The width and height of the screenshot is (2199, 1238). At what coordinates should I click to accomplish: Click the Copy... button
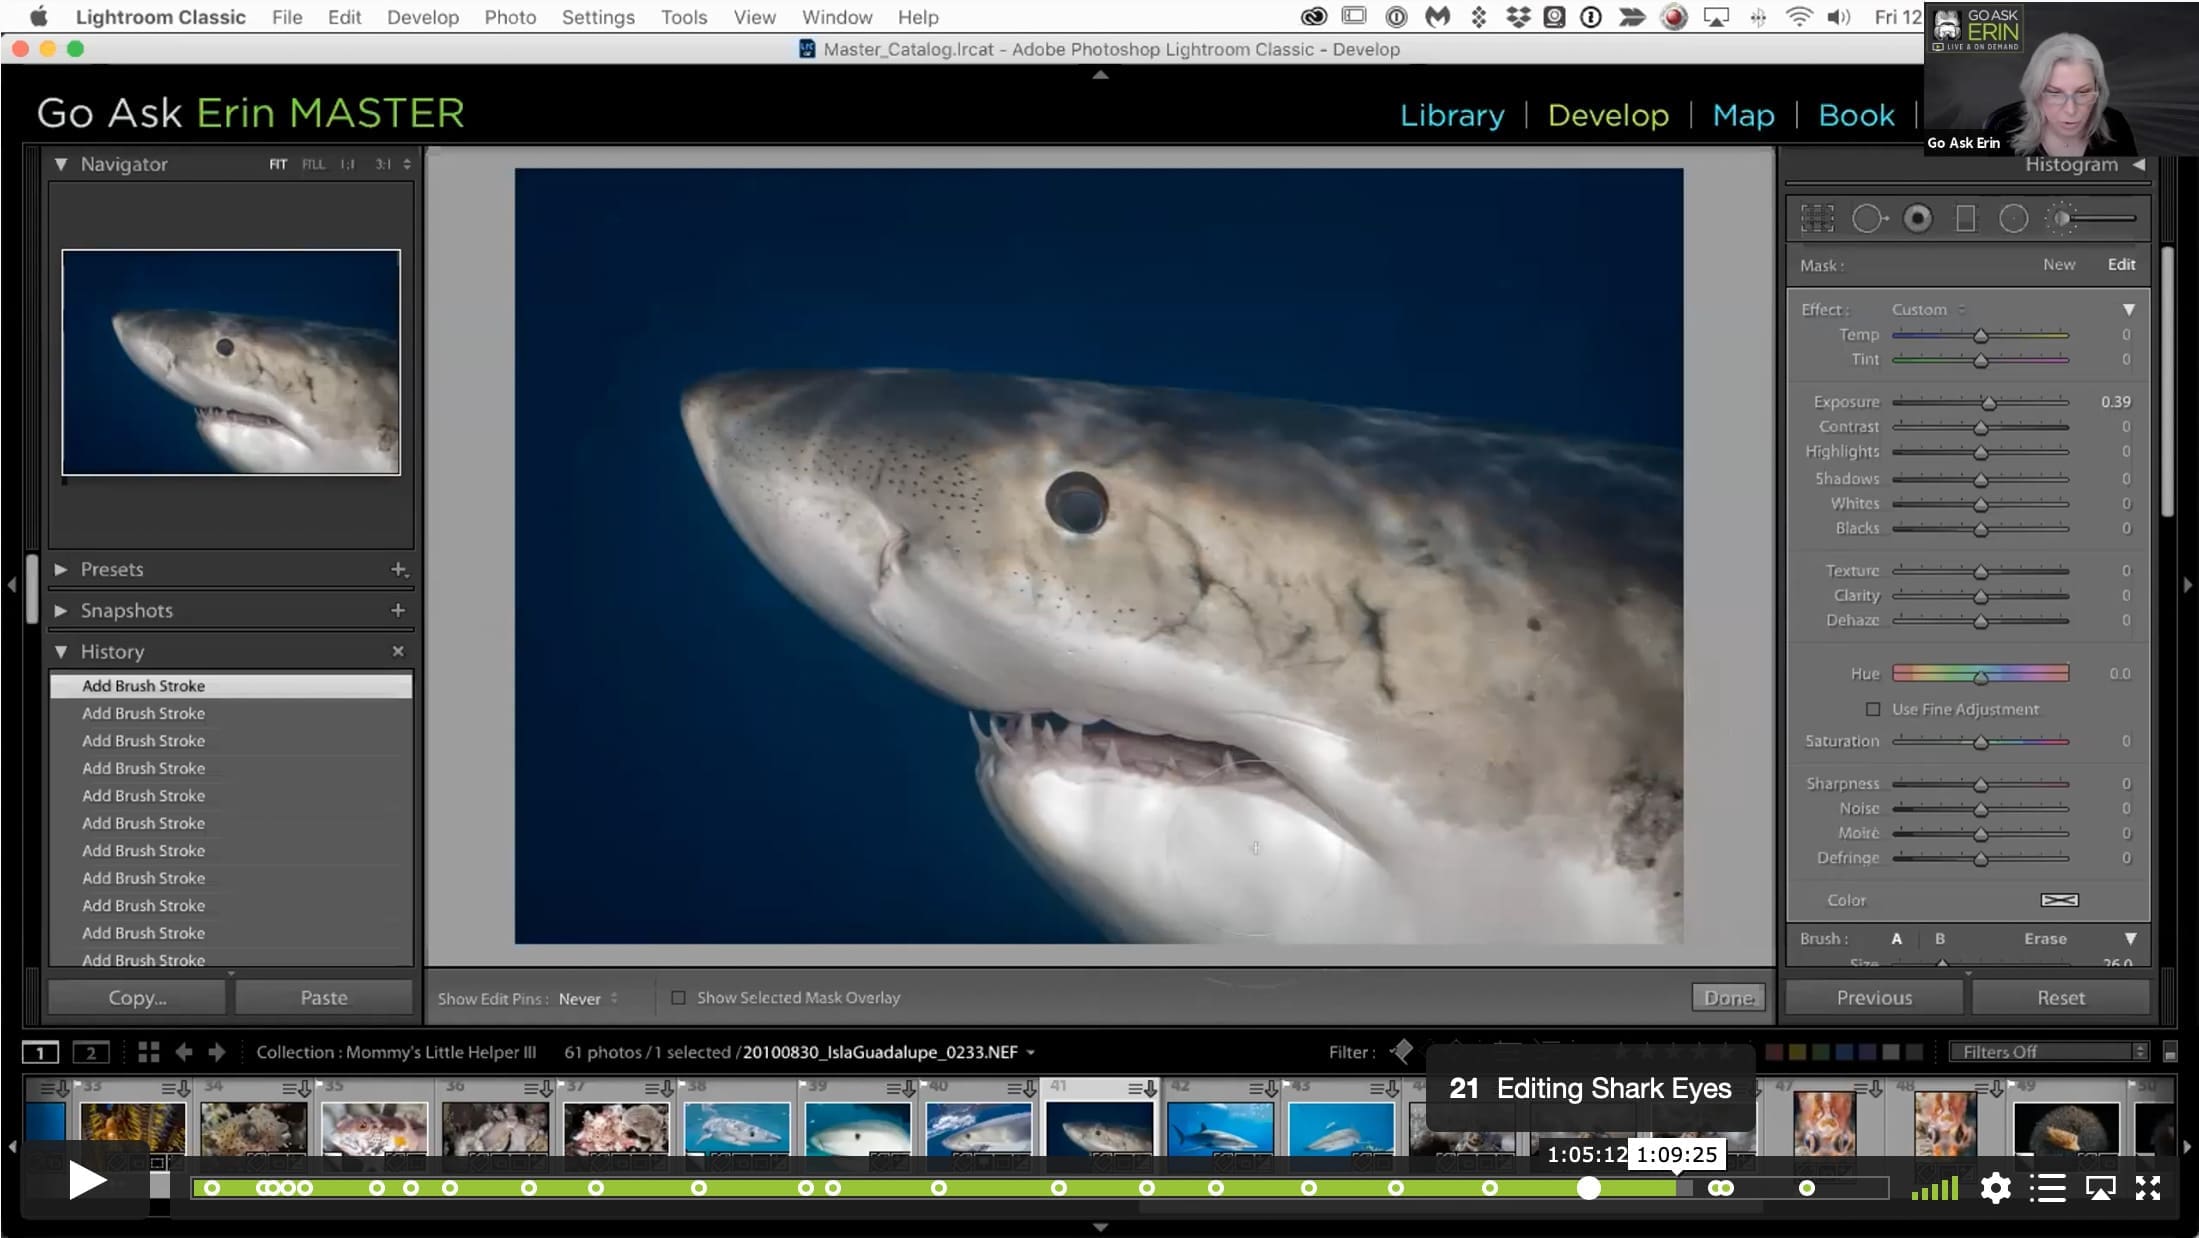(137, 998)
